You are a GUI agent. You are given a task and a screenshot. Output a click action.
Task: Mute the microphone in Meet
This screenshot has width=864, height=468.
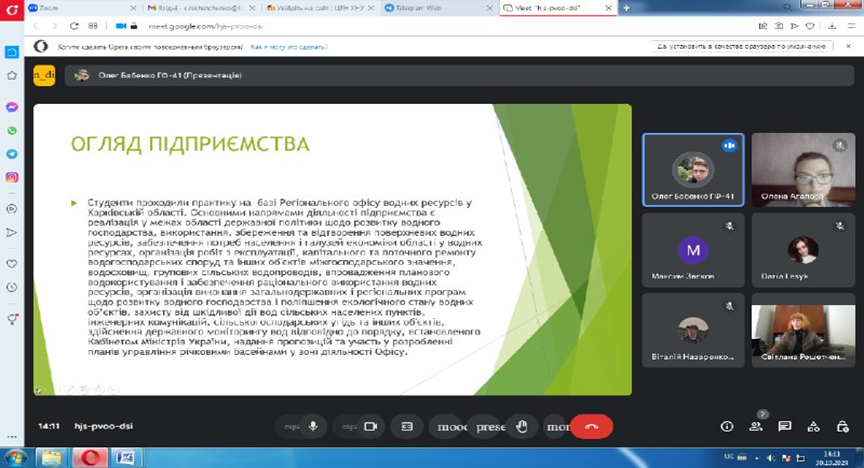click(x=313, y=426)
